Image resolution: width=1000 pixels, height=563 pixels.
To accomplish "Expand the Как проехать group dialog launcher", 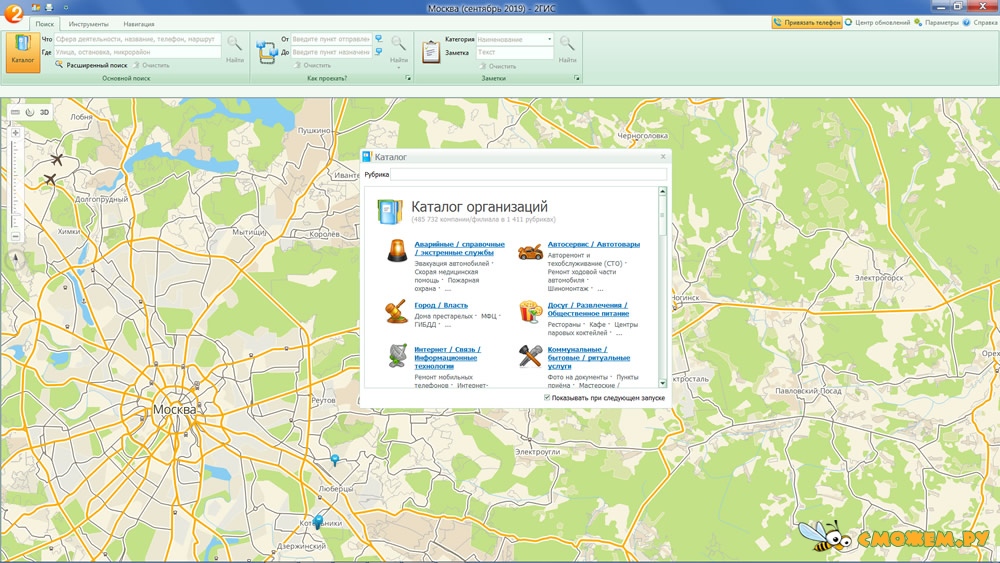I will click(408, 78).
